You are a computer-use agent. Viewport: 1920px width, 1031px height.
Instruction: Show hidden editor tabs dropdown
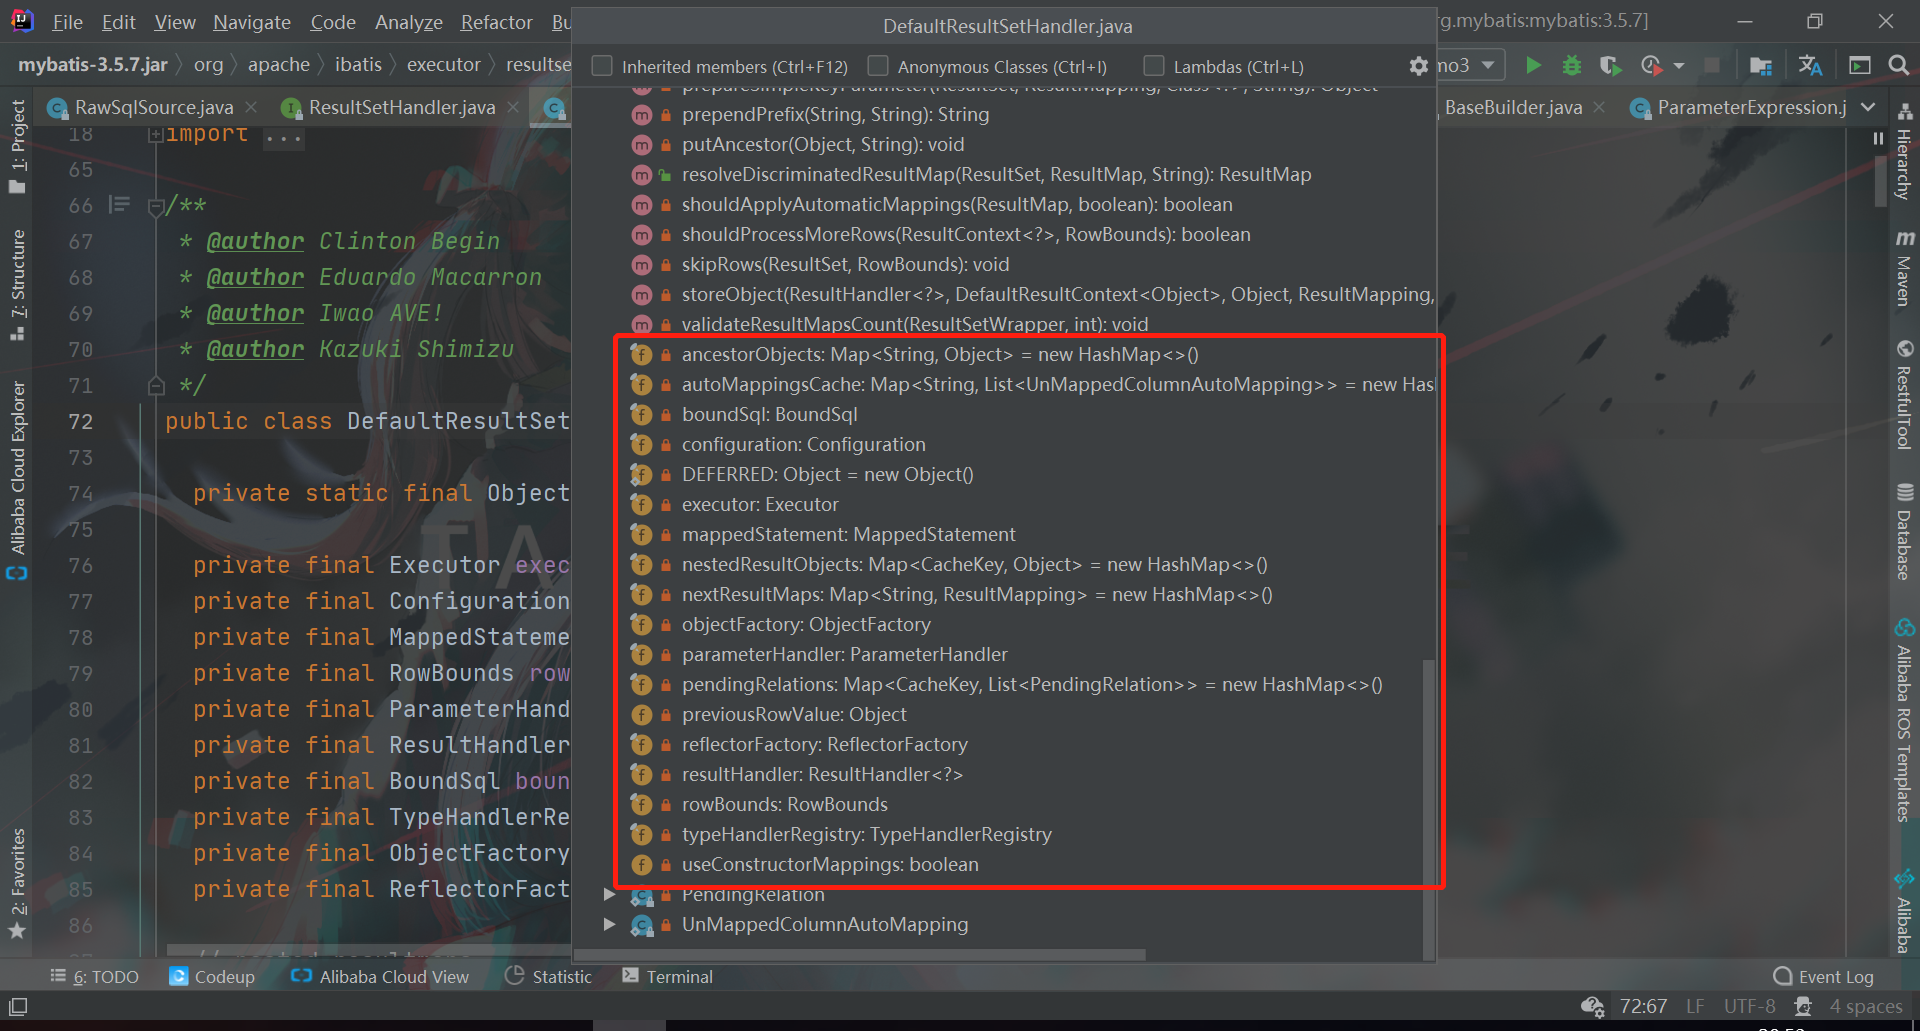[x=1868, y=107]
